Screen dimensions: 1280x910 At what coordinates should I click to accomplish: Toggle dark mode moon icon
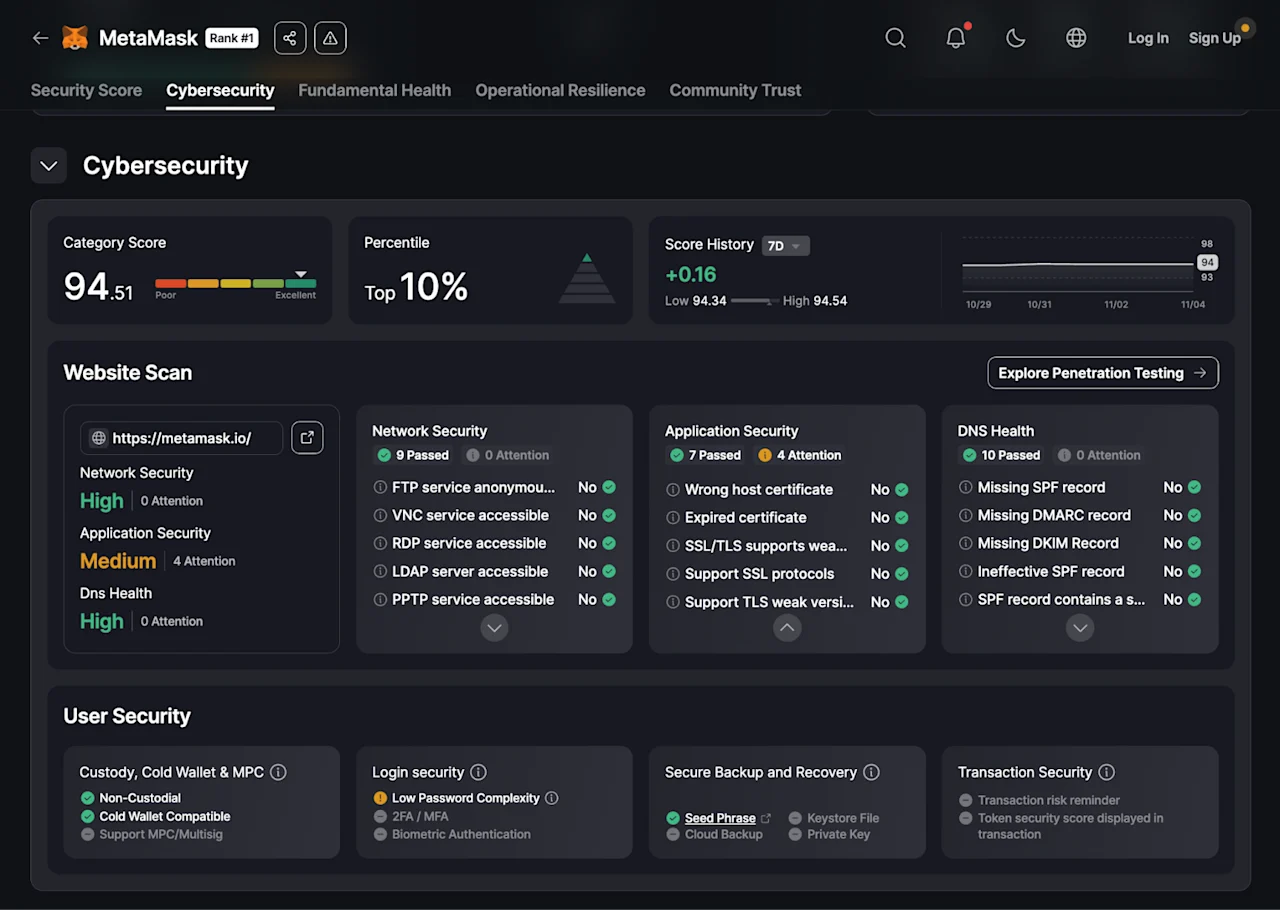point(1016,38)
